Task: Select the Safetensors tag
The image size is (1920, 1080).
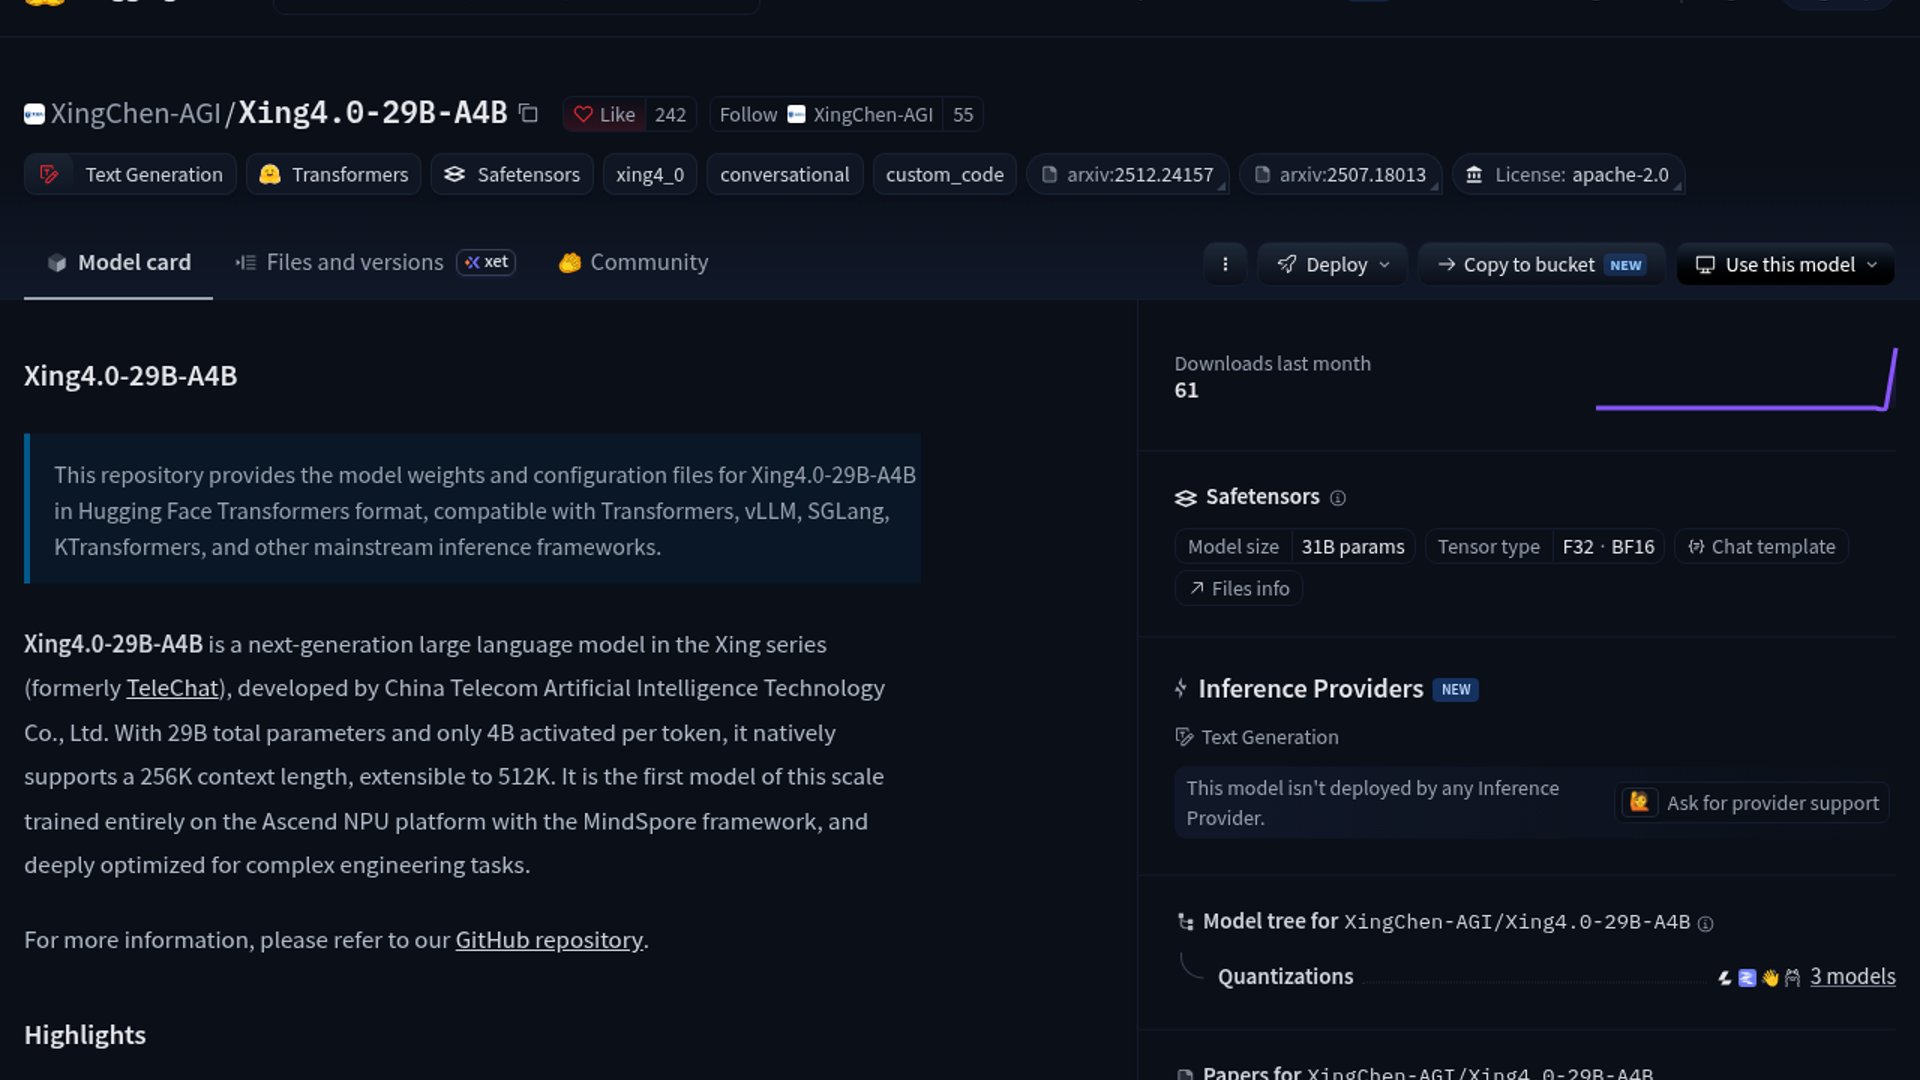Action: (x=512, y=174)
